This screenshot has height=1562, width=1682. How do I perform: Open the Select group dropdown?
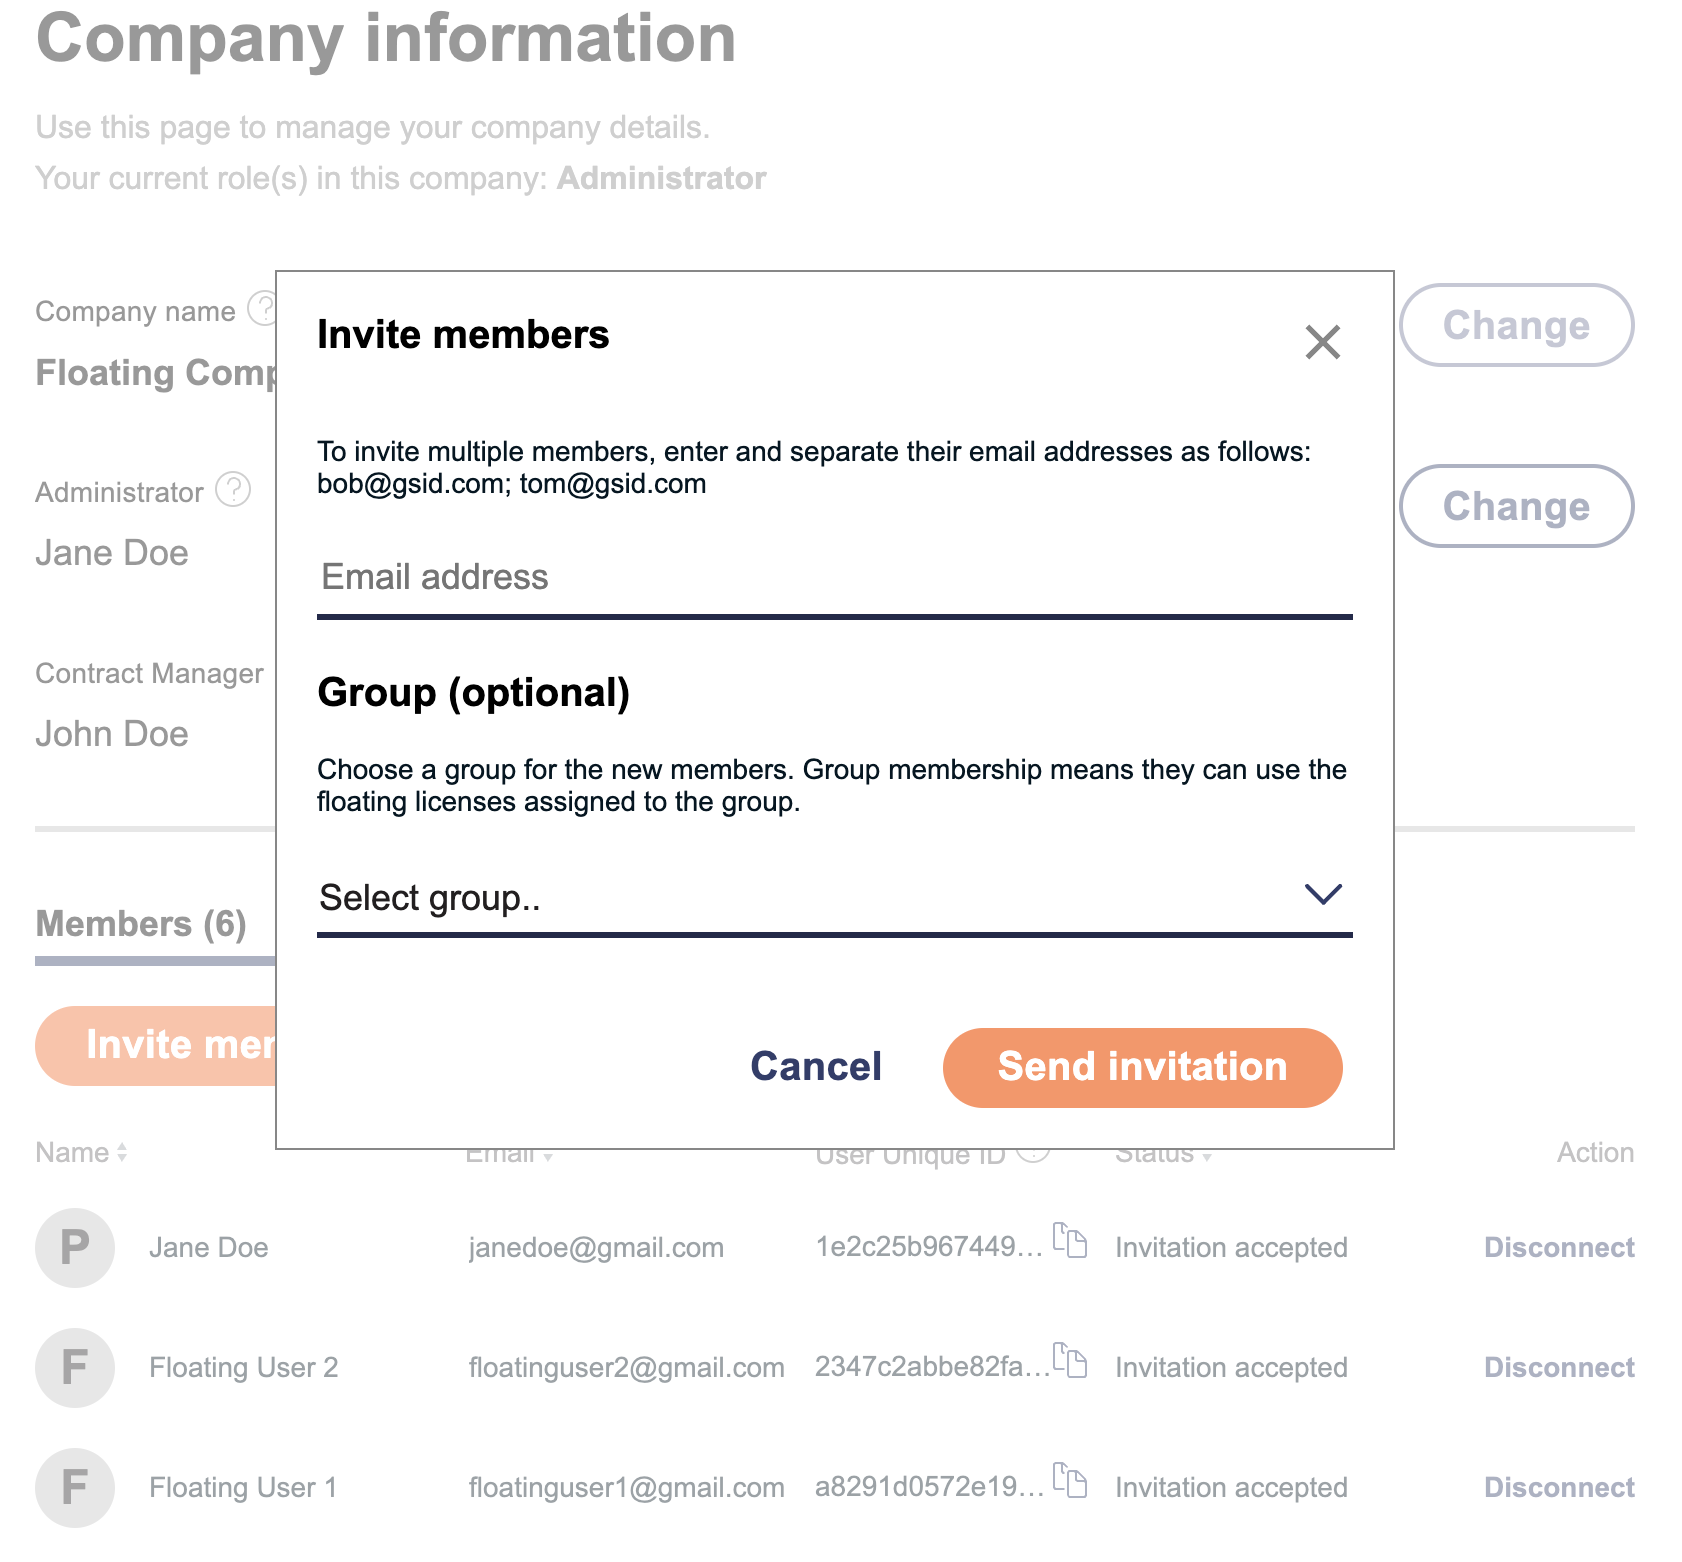tap(833, 898)
